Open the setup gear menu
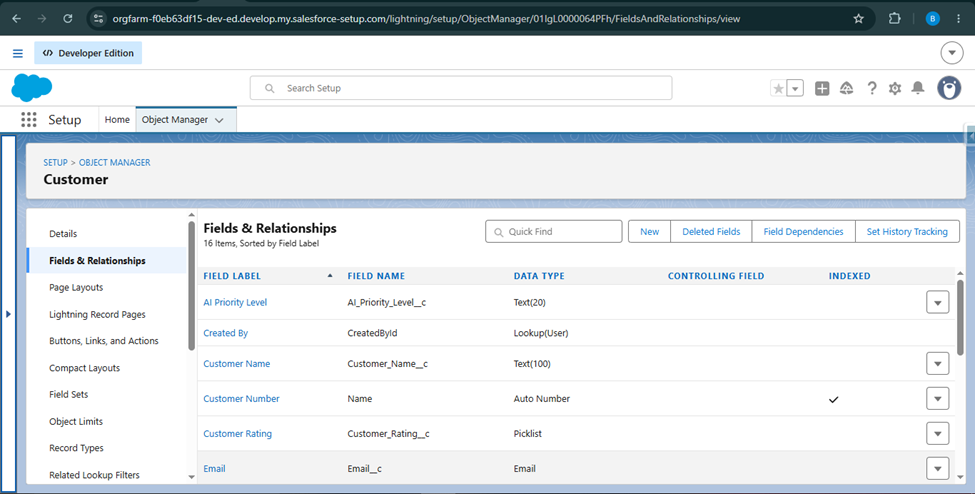This screenshot has width=975, height=494. point(895,88)
